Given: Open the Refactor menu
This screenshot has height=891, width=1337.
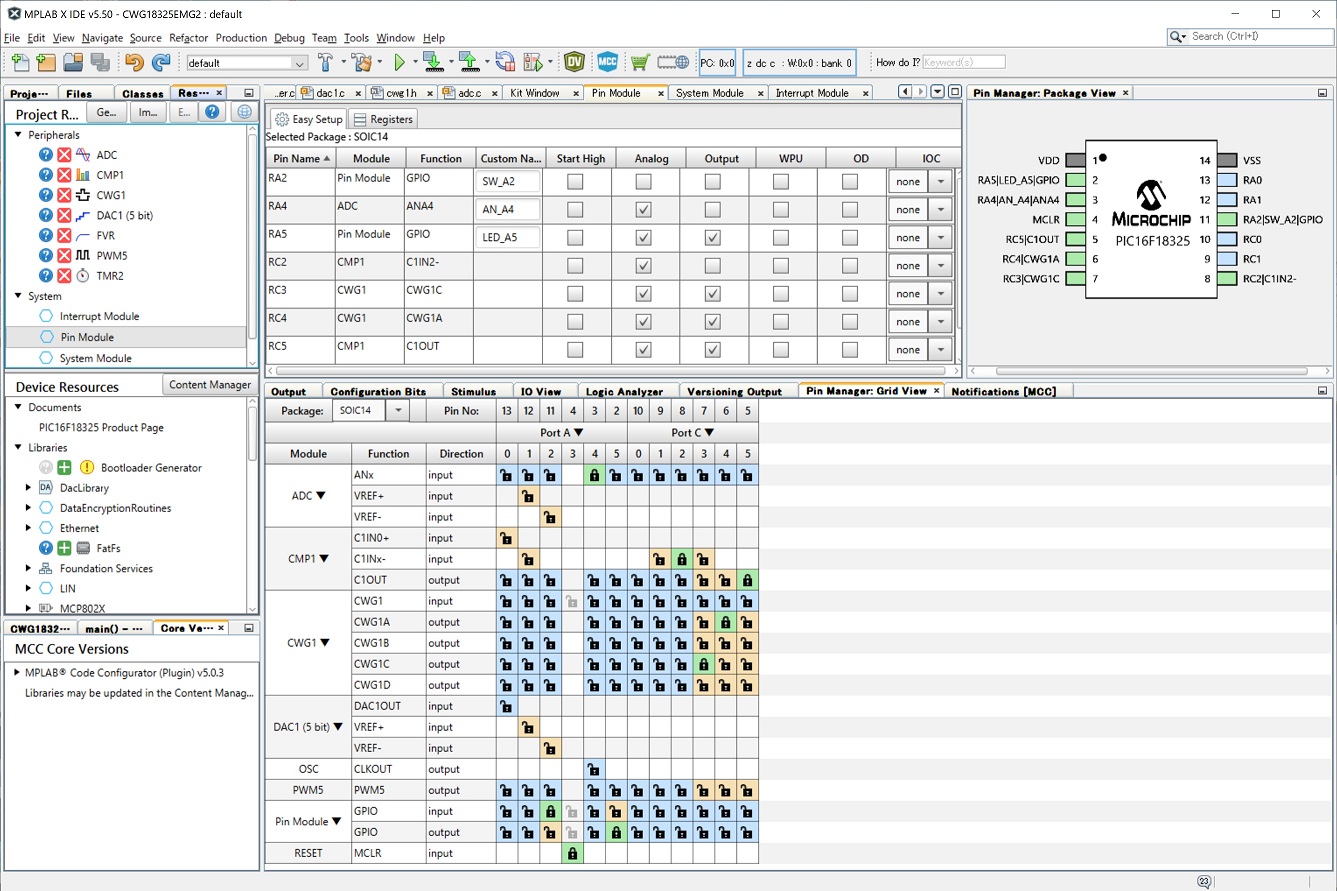Looking at the screenshot, I should [189, 38].
